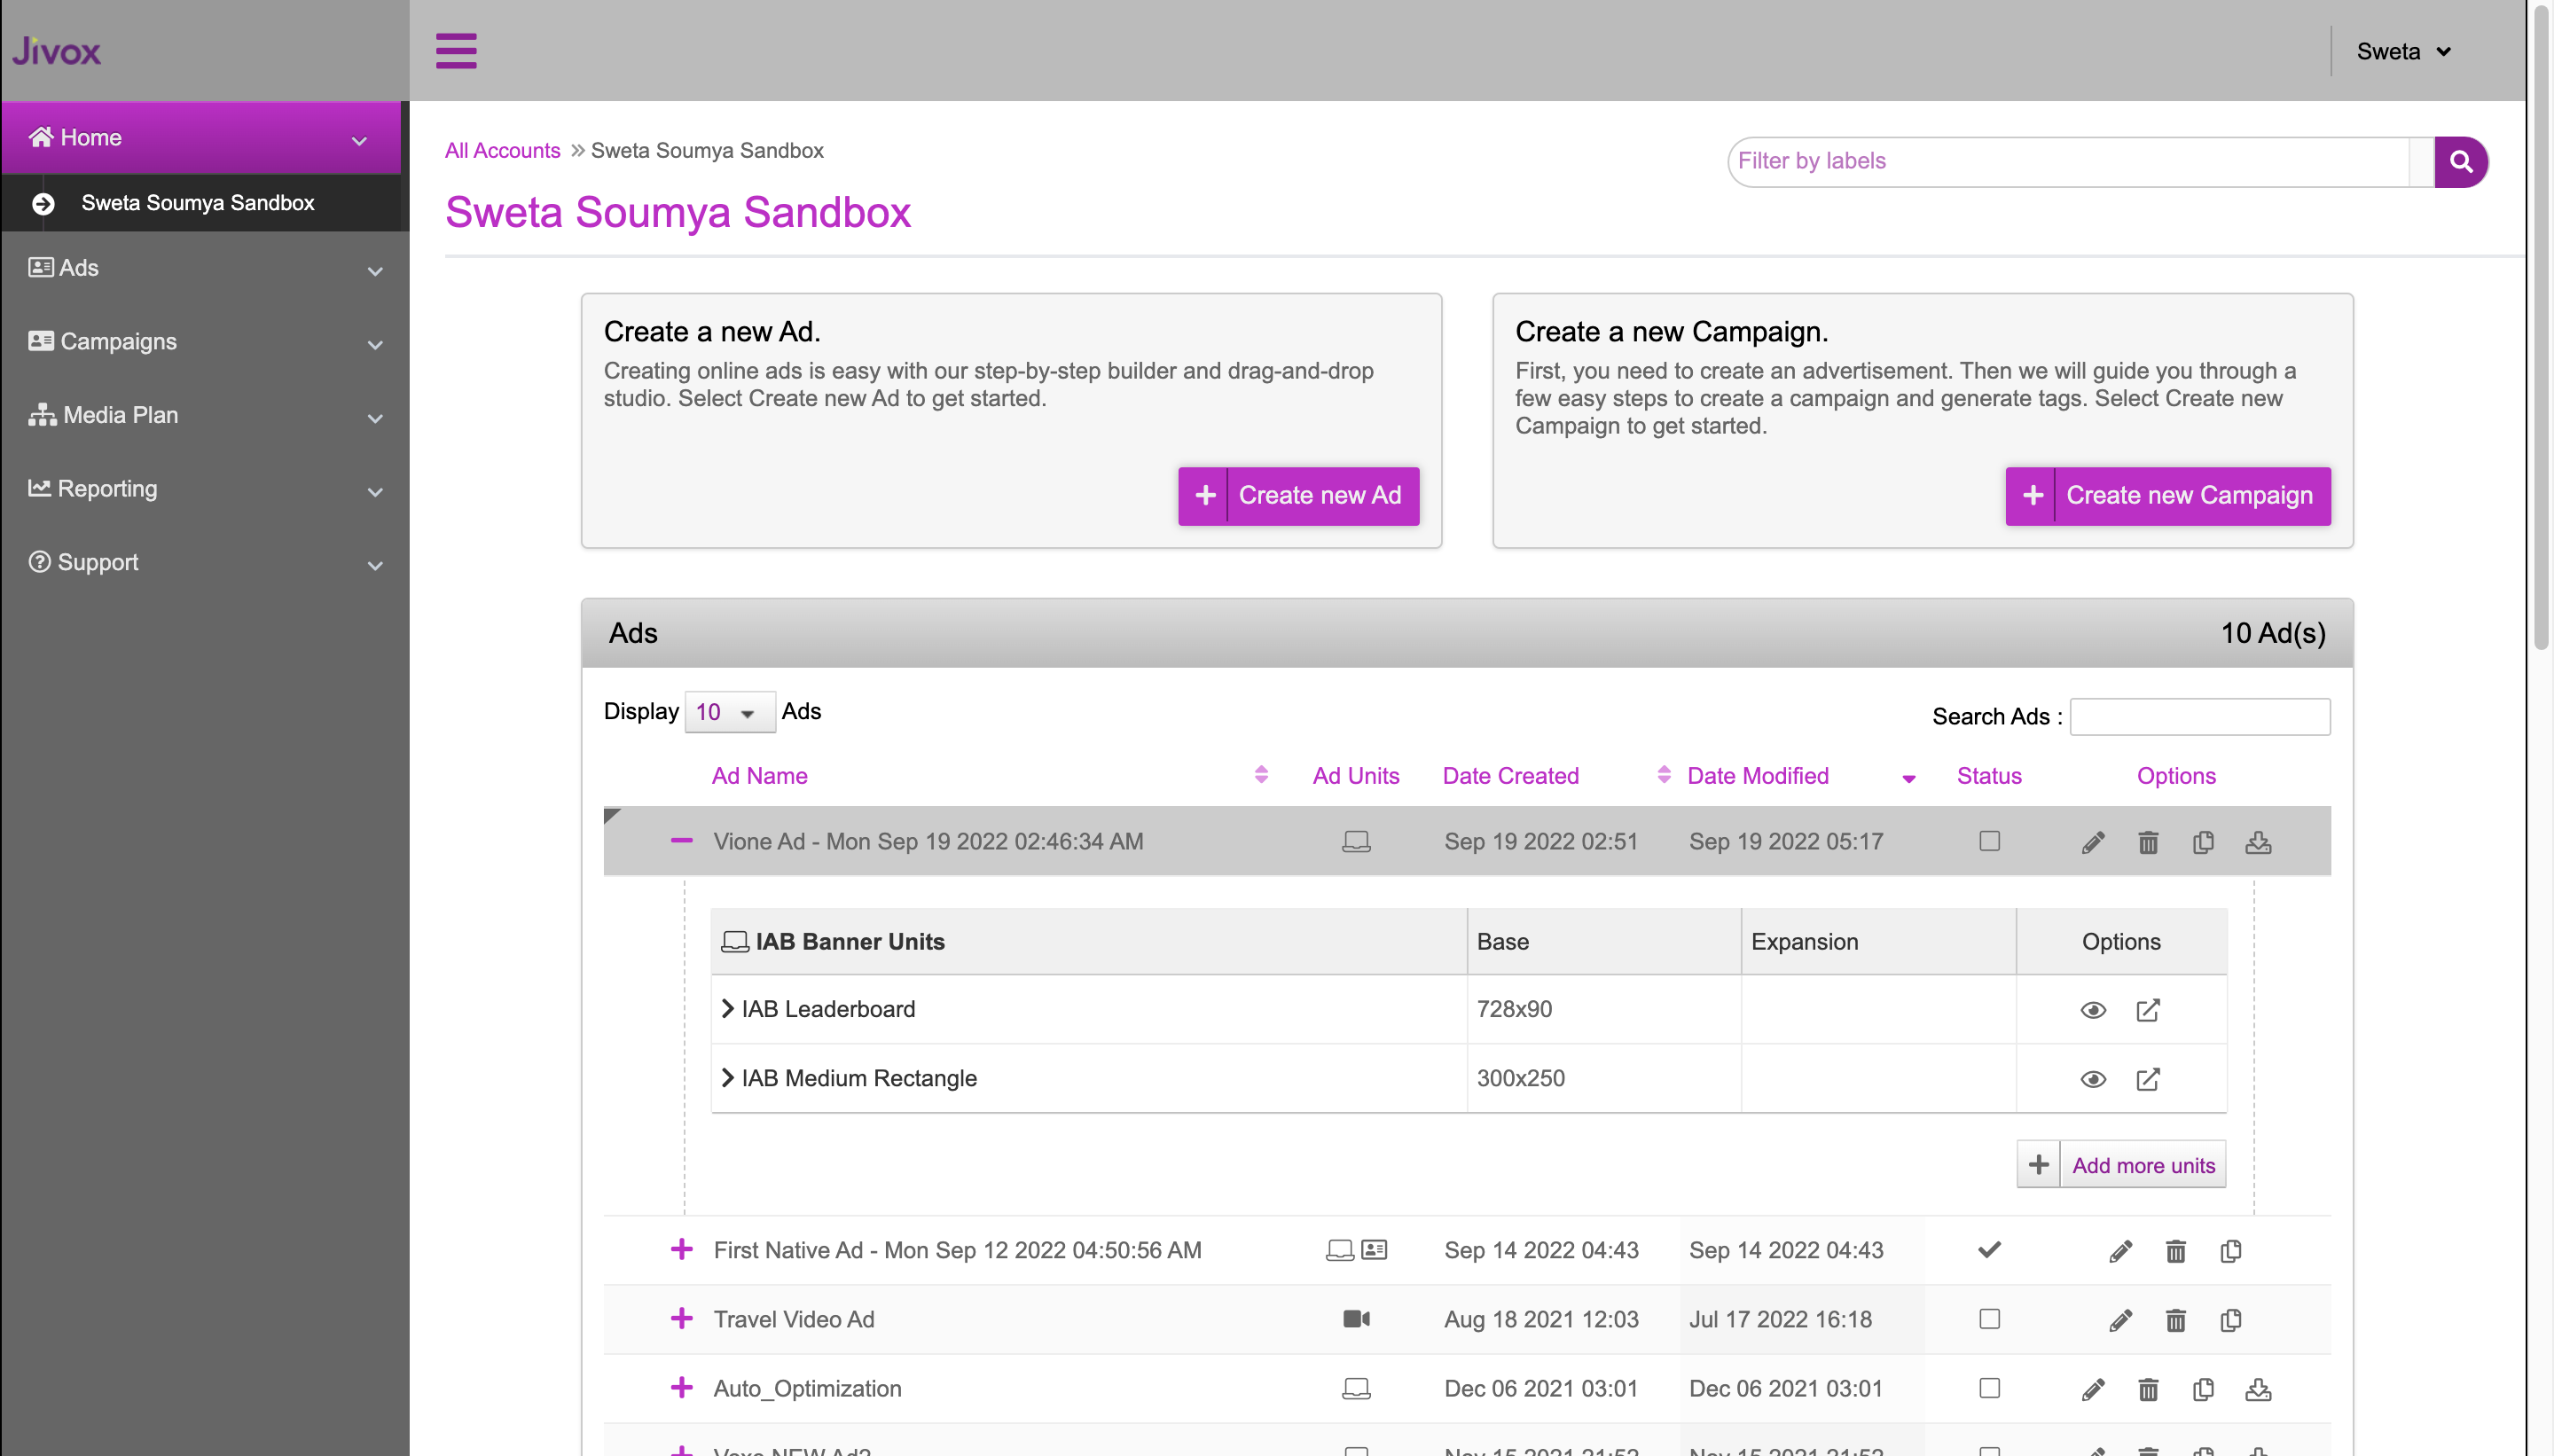Image resolution: width=2554 pixels, height=1456 pixels.
Task: Expand the Campaigns sidebar menu
Action: point(205,342)
